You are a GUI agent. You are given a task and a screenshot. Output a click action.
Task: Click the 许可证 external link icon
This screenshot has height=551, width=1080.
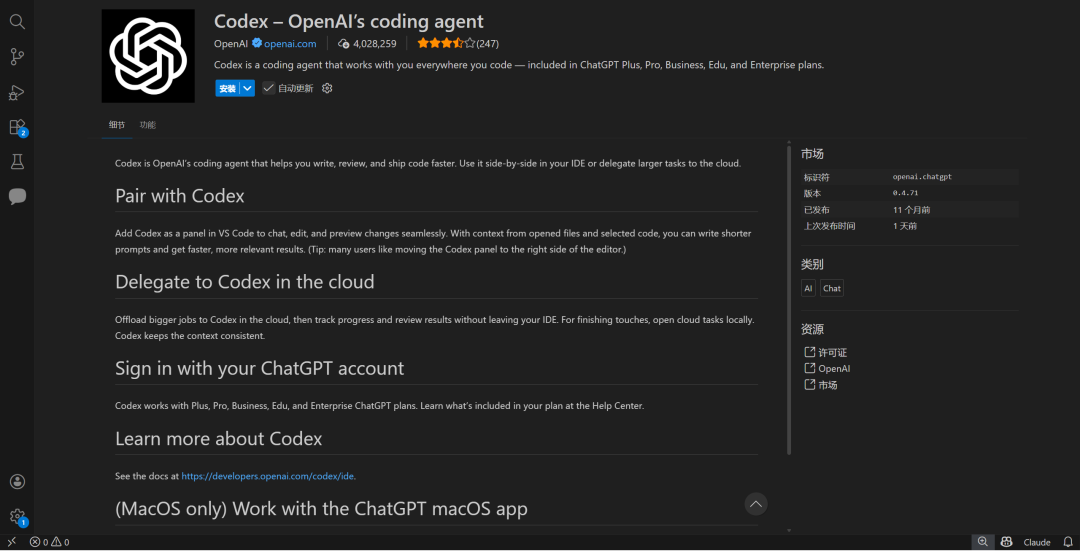tap(810, 352)
